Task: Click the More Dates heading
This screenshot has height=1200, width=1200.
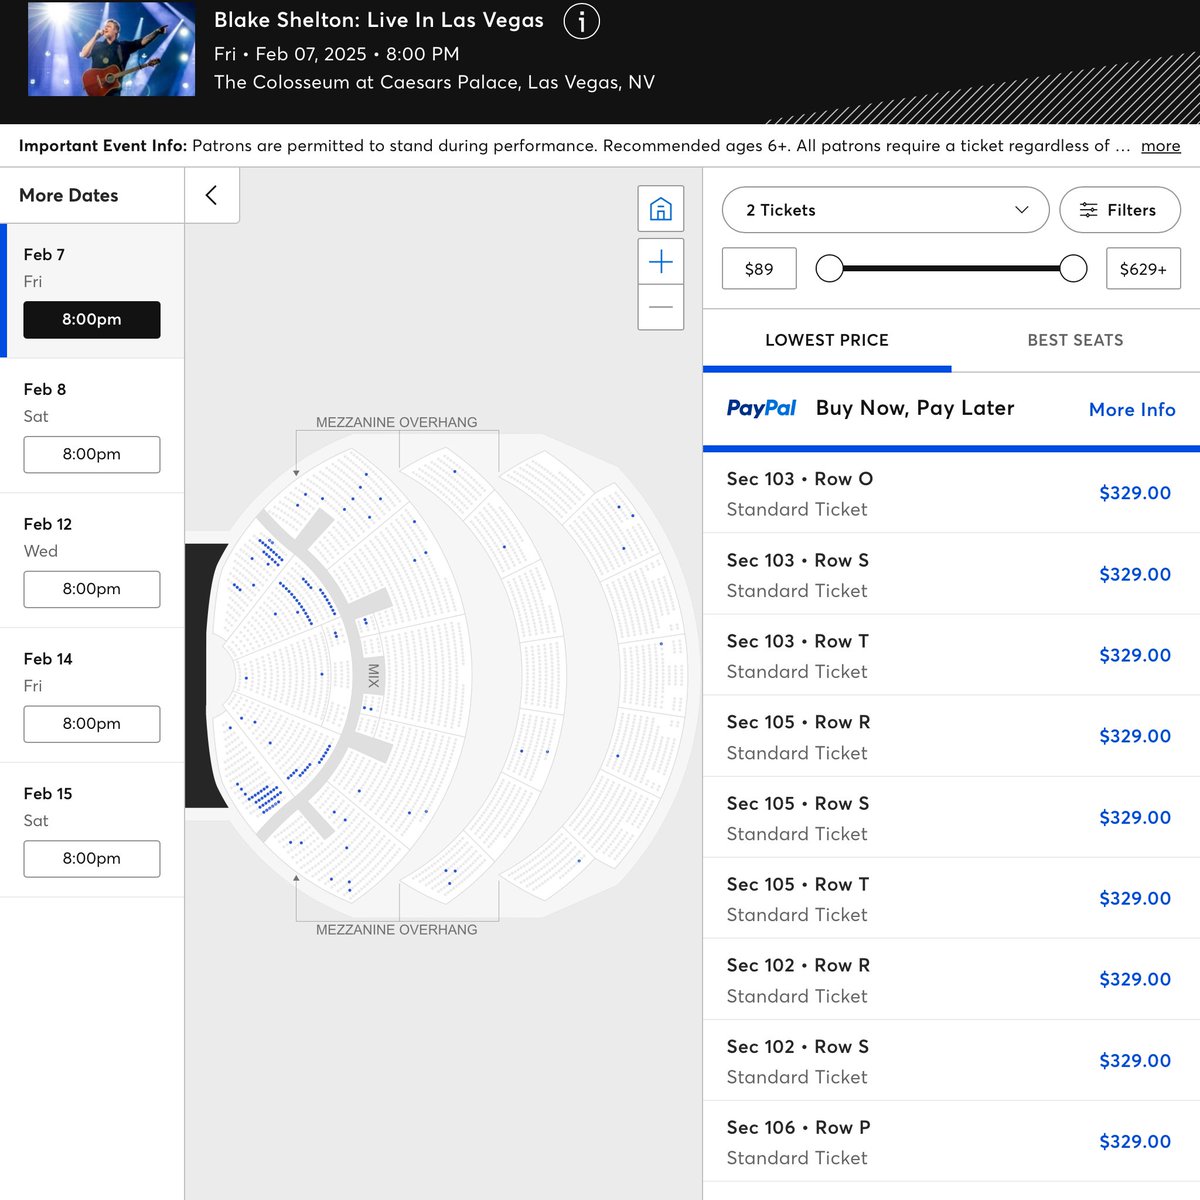Action: [69, 195]
